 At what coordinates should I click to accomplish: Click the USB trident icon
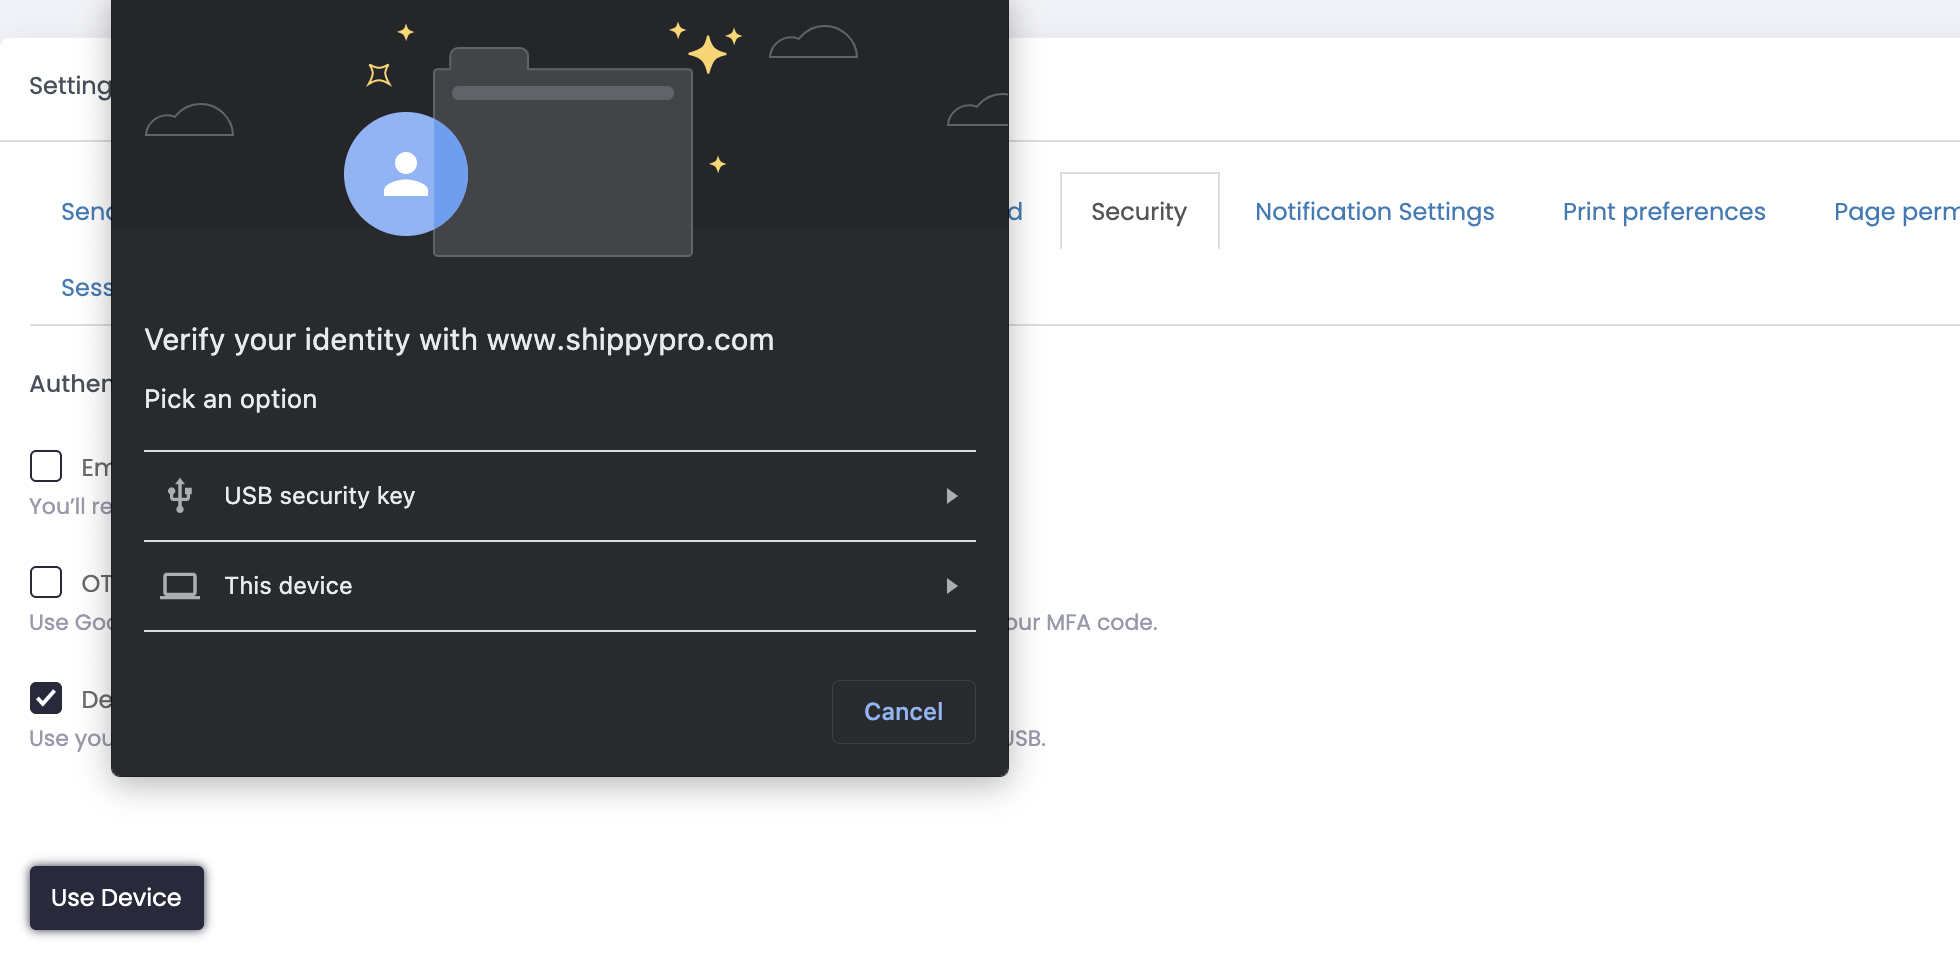coord(180,495)
